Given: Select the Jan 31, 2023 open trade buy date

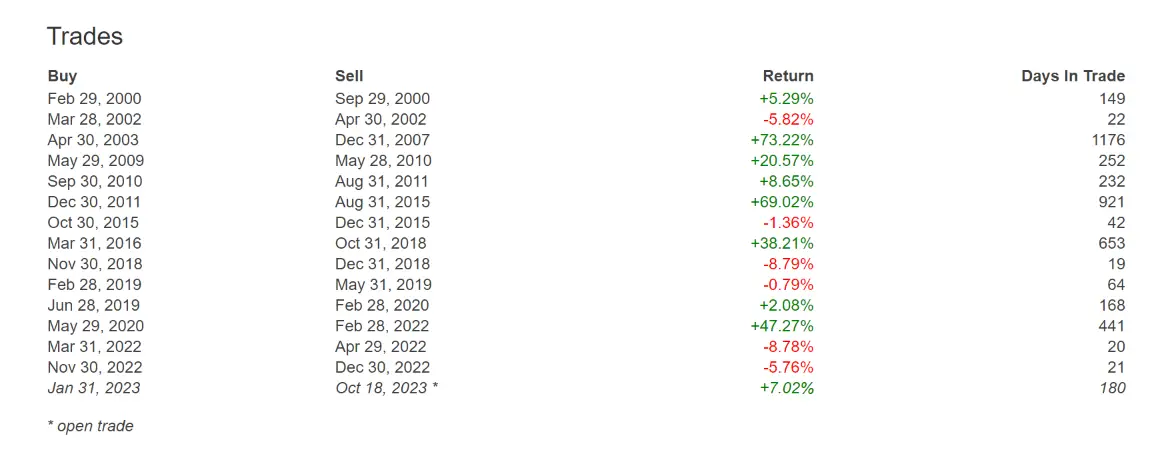Looking at the screenshot, I should 93,388.
